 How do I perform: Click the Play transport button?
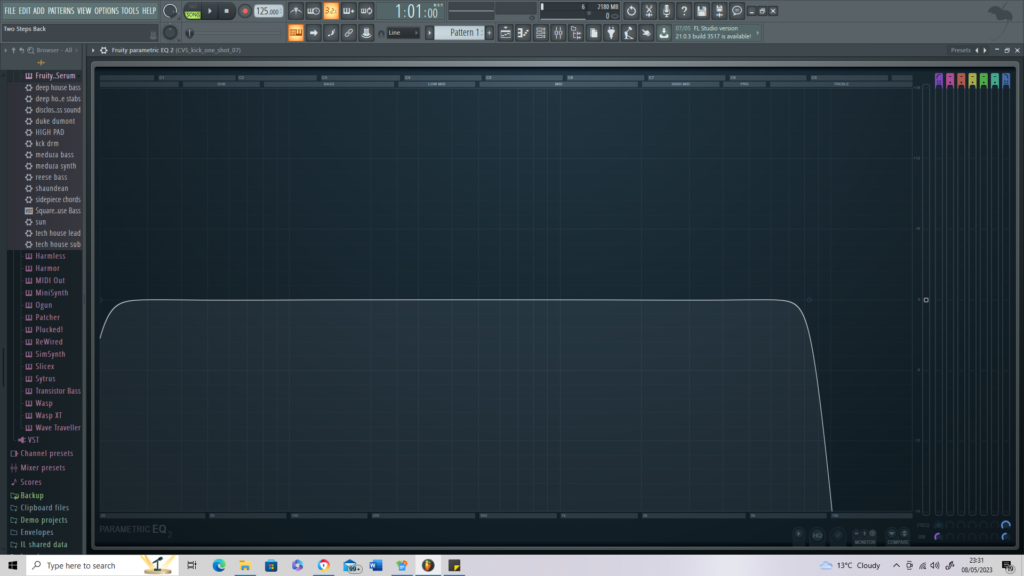tap(210, 10)
